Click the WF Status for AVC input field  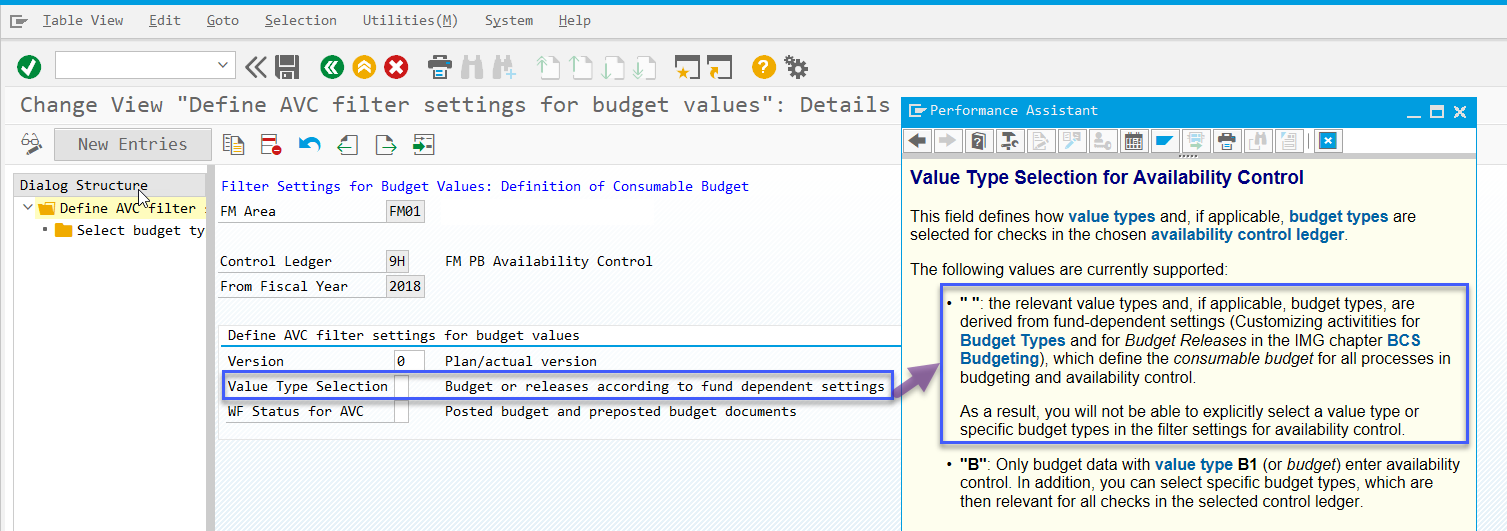click(401, 411)
